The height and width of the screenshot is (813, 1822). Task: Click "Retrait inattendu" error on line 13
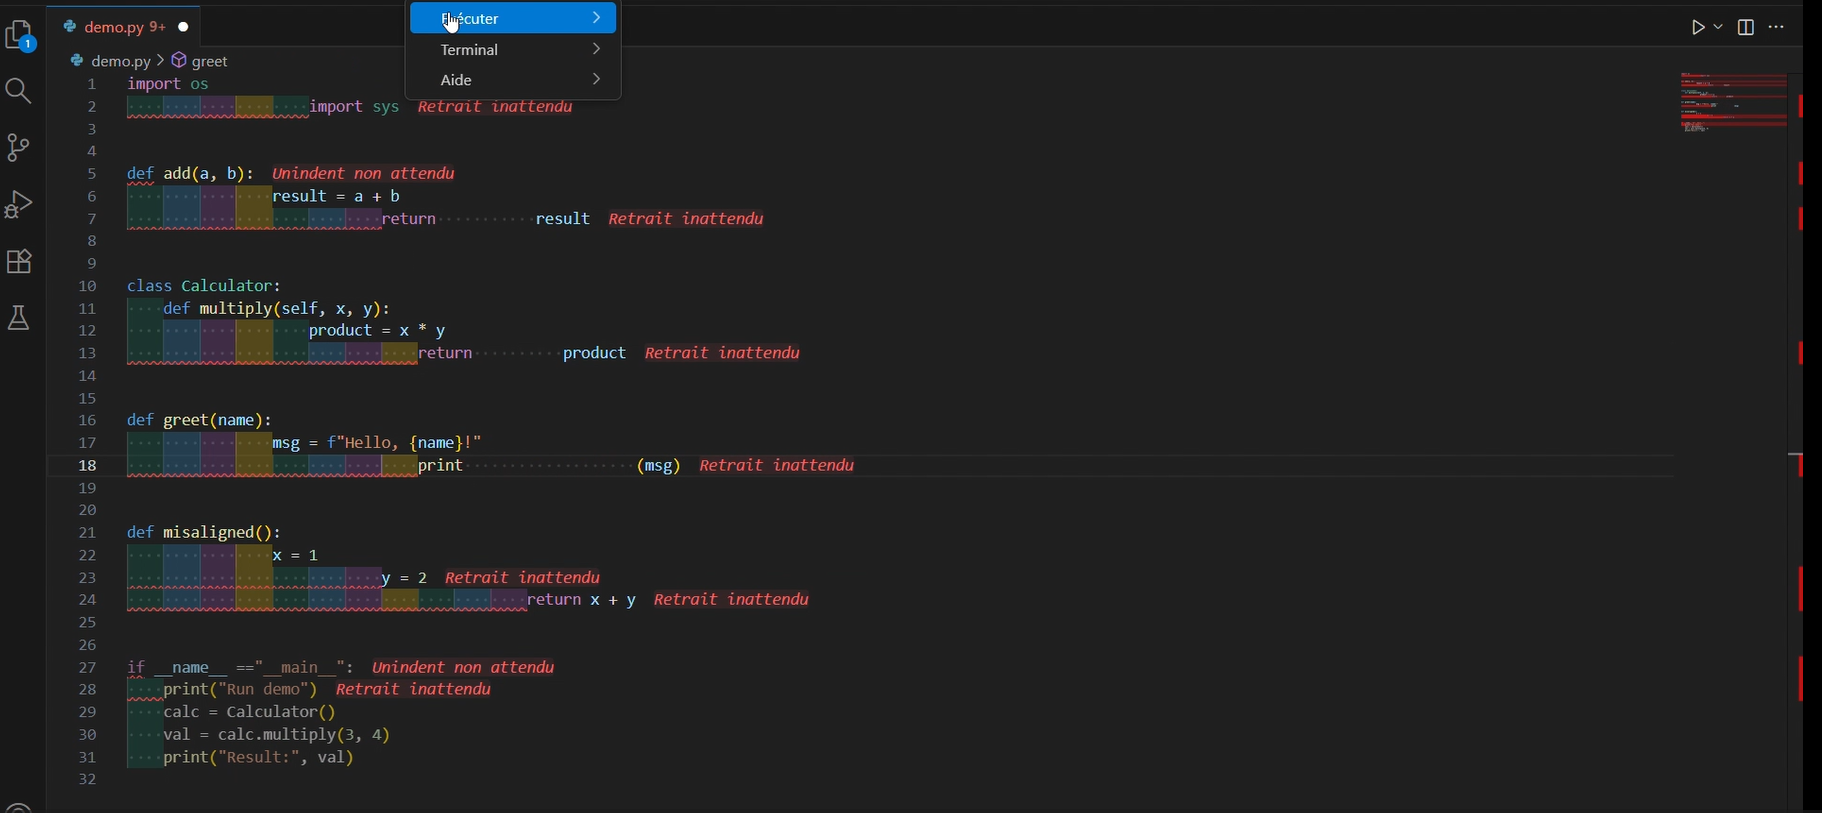722,353
